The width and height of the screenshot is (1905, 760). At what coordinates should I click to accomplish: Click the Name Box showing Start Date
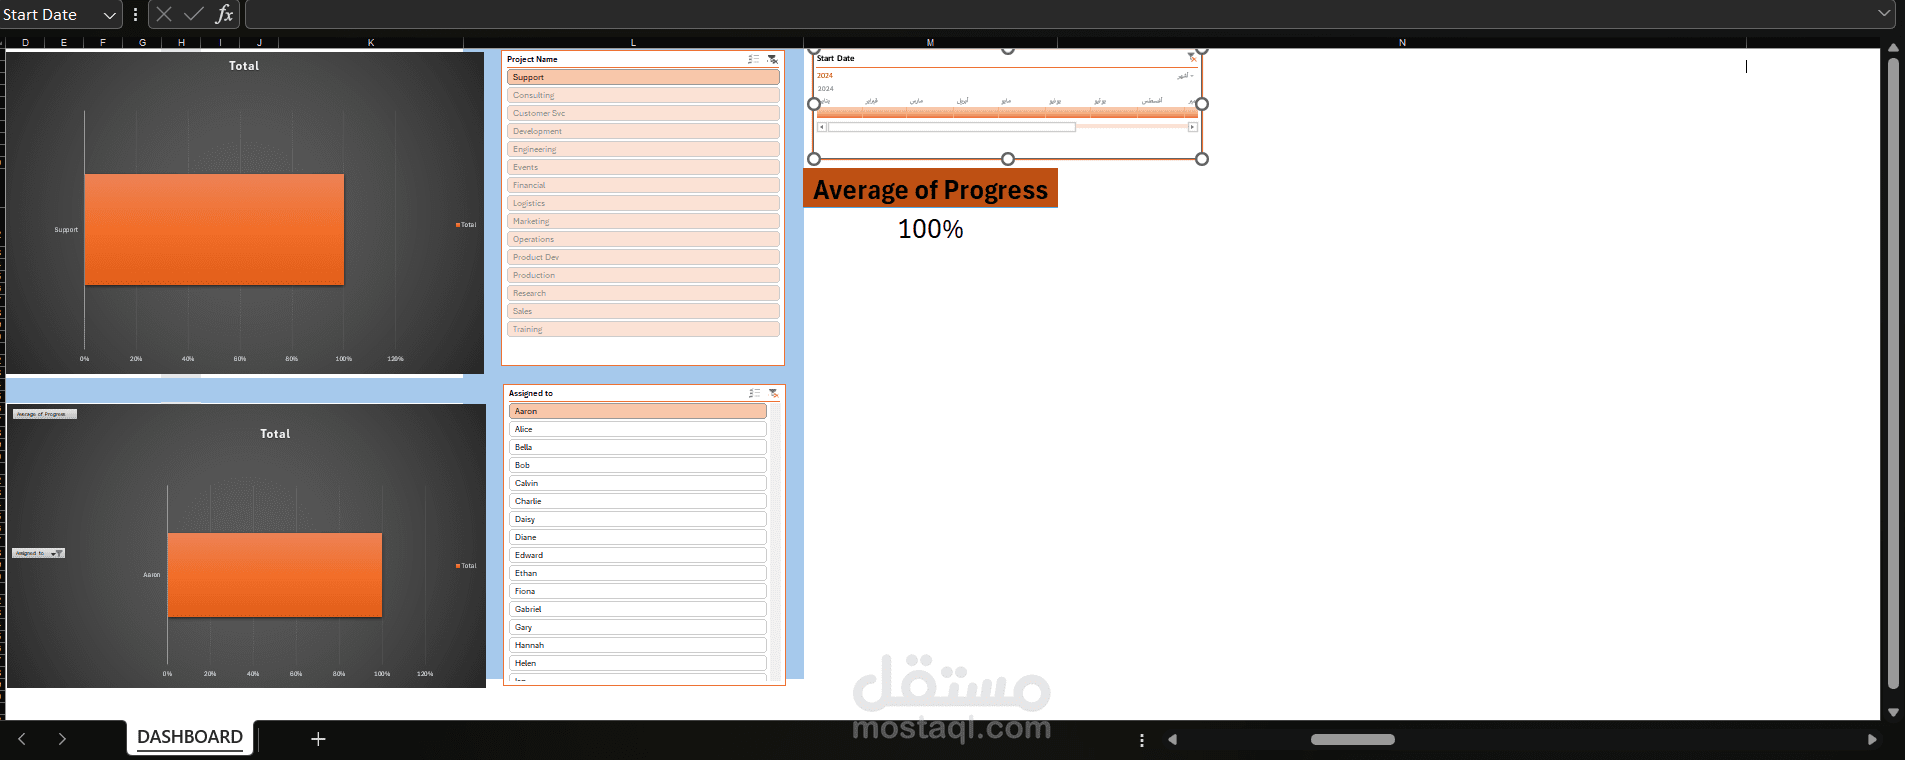tap(50, 14)
